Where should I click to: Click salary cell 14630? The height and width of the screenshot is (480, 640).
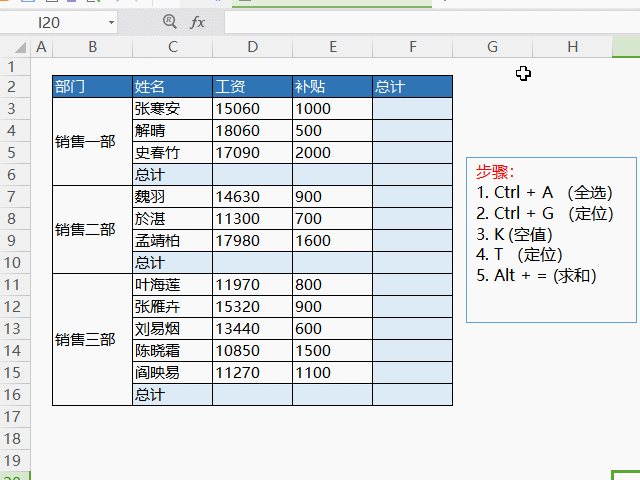click(253, 197)
